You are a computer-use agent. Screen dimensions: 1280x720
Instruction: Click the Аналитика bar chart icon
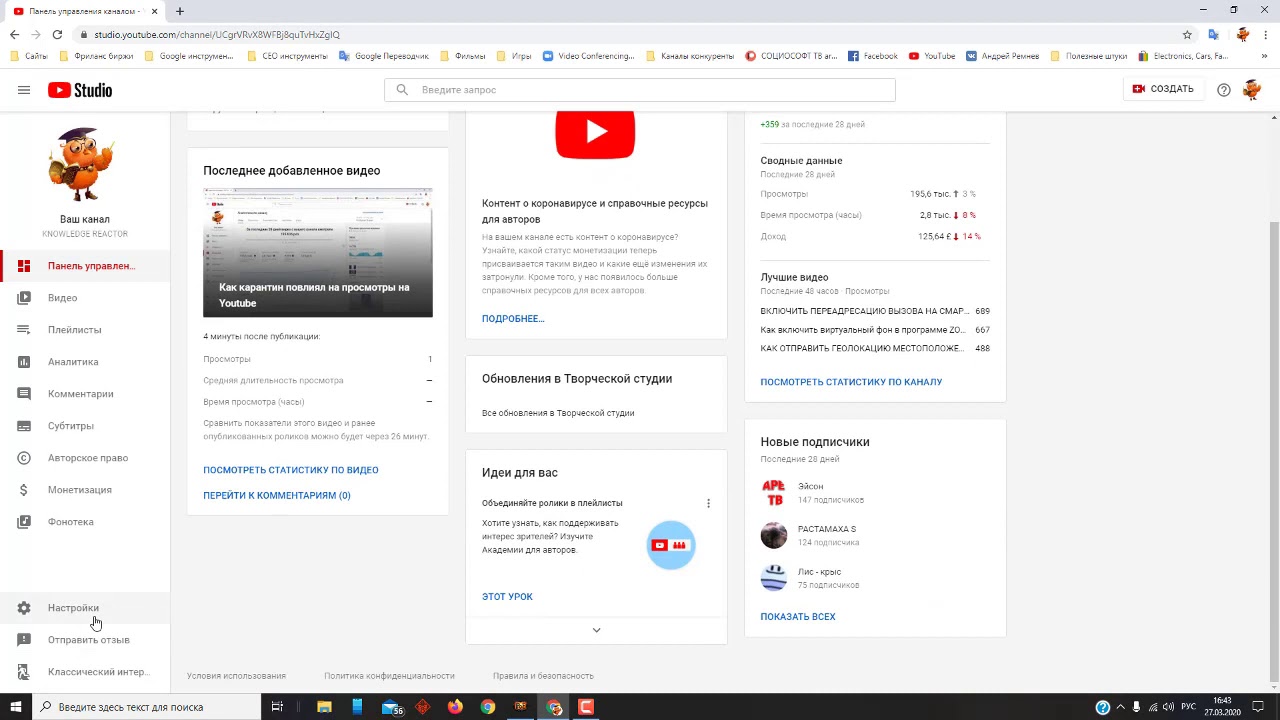24,362
